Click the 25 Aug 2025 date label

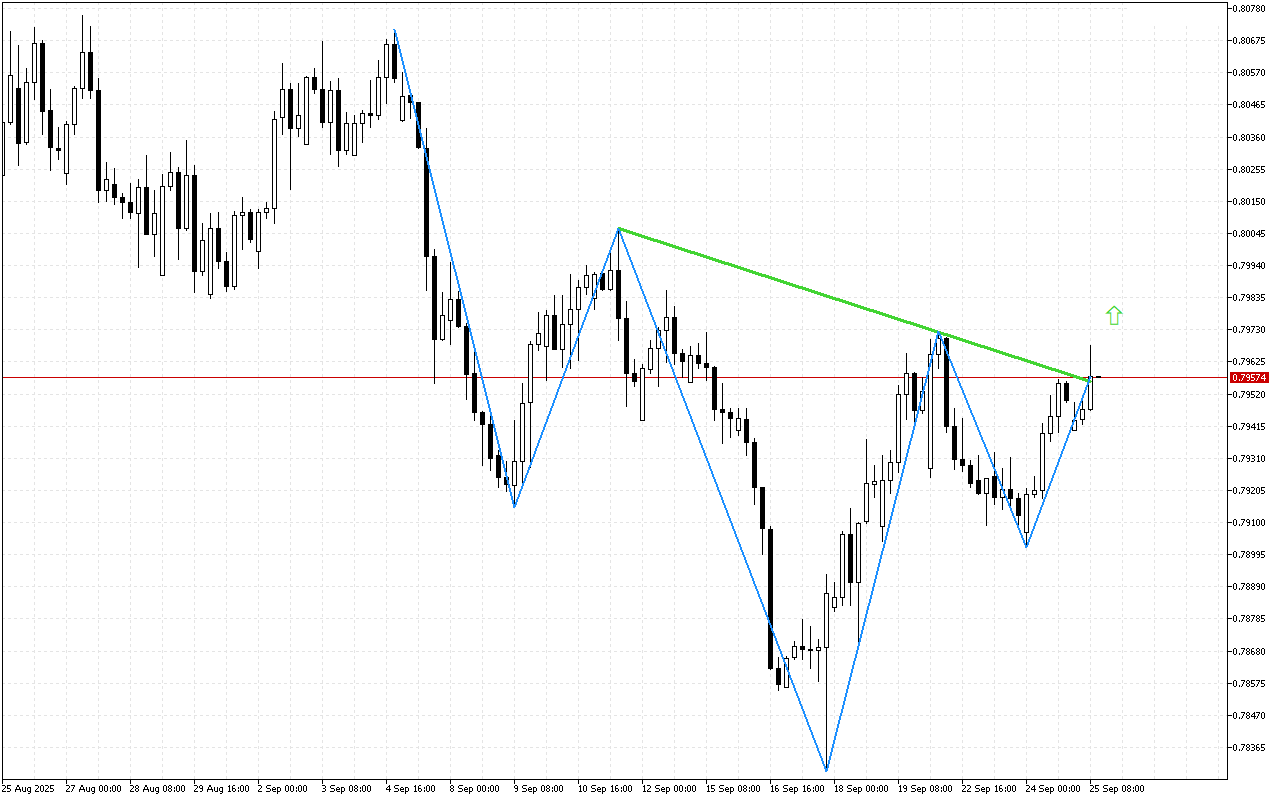(28, 788)
